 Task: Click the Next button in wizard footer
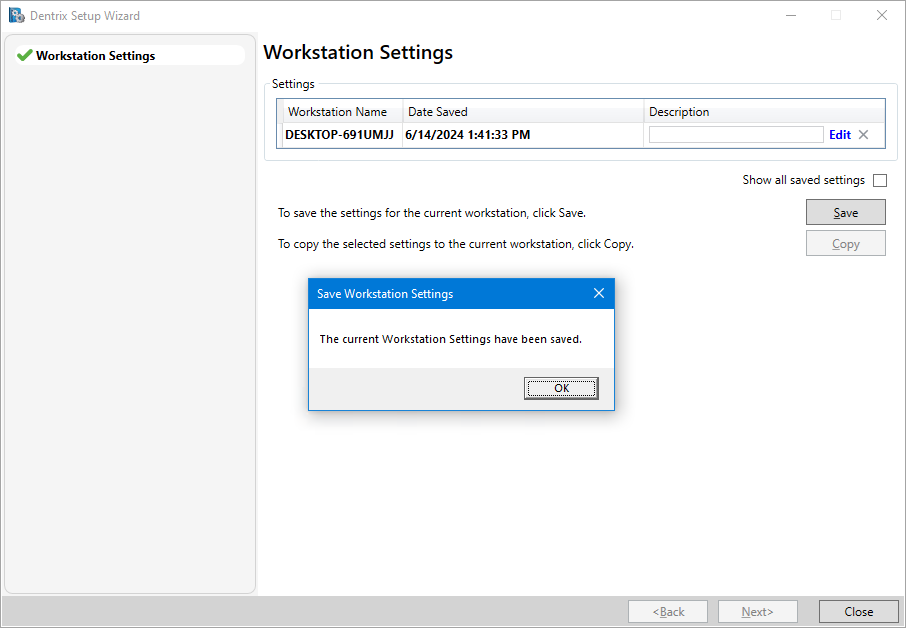pos(757,612)
